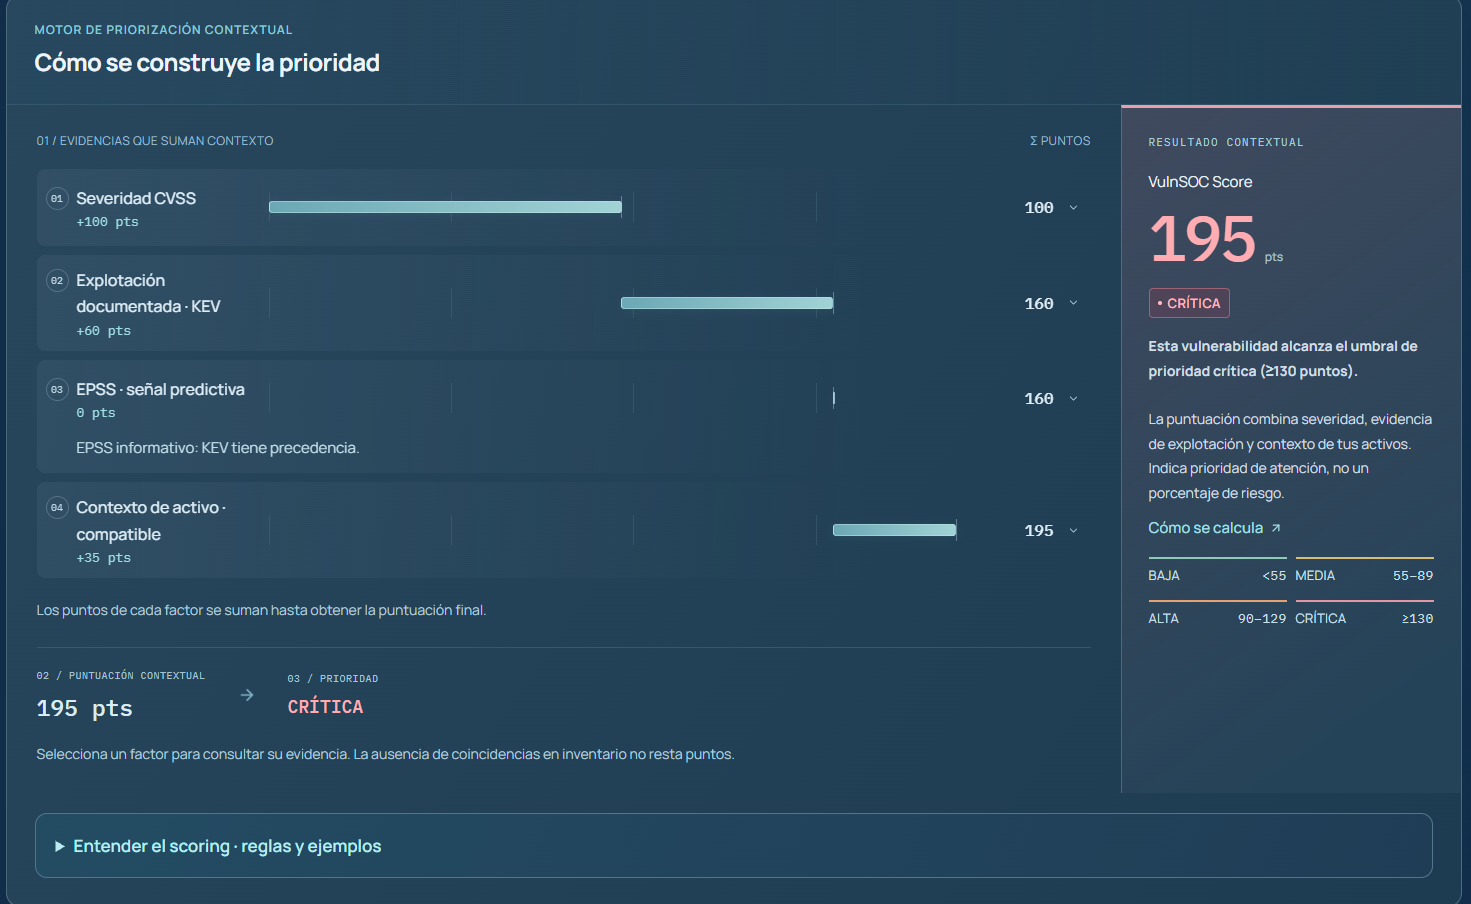Click the Contexto de activo progress bar
Image resolution: width=1471 pixels, height=904 pixels.
point(894,530)
